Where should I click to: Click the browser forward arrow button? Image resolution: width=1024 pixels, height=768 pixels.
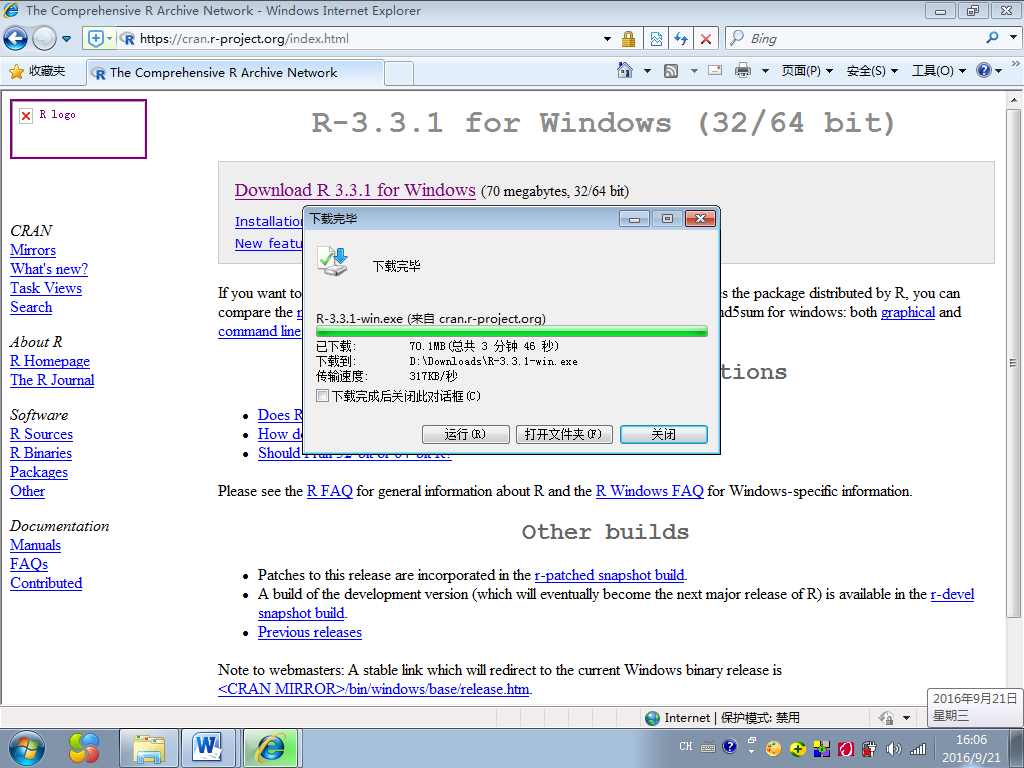pos(44,39)
